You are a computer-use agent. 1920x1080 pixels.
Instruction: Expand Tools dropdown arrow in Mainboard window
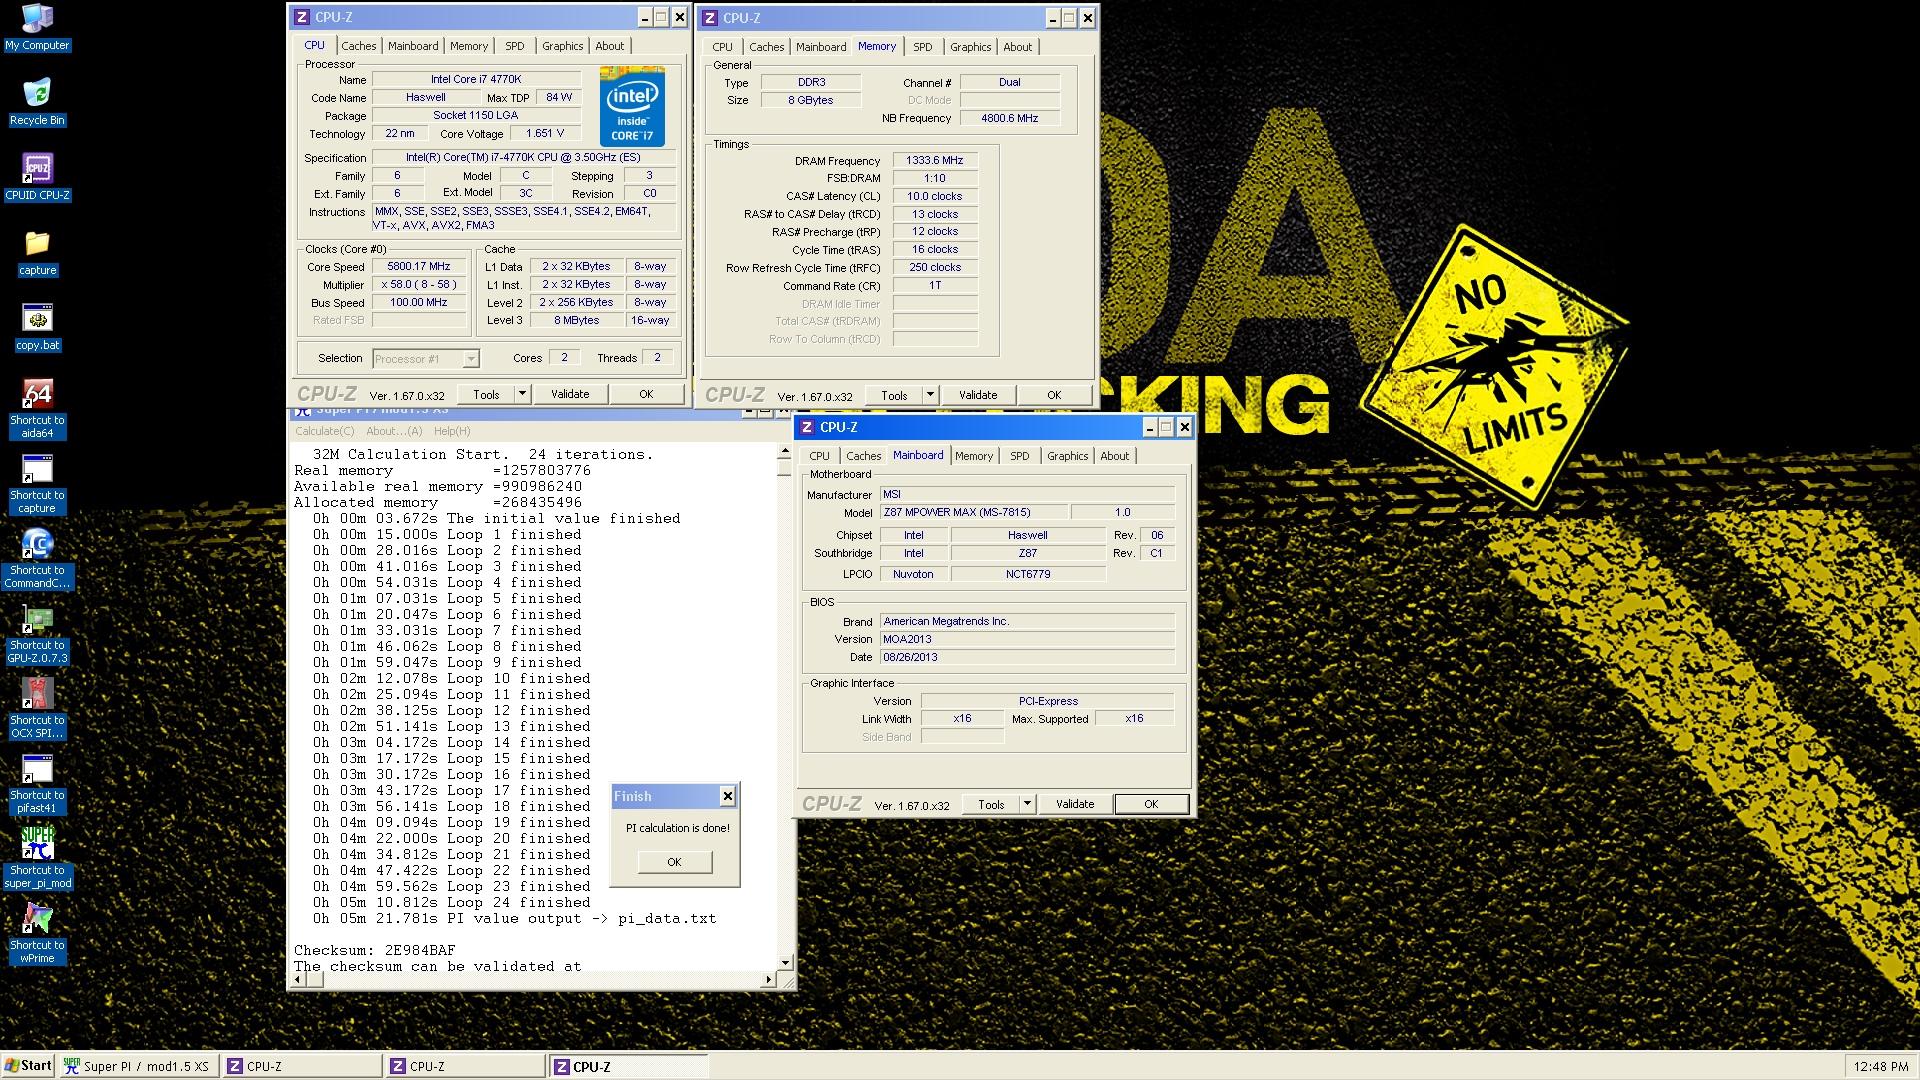(x=1026, y=804)
